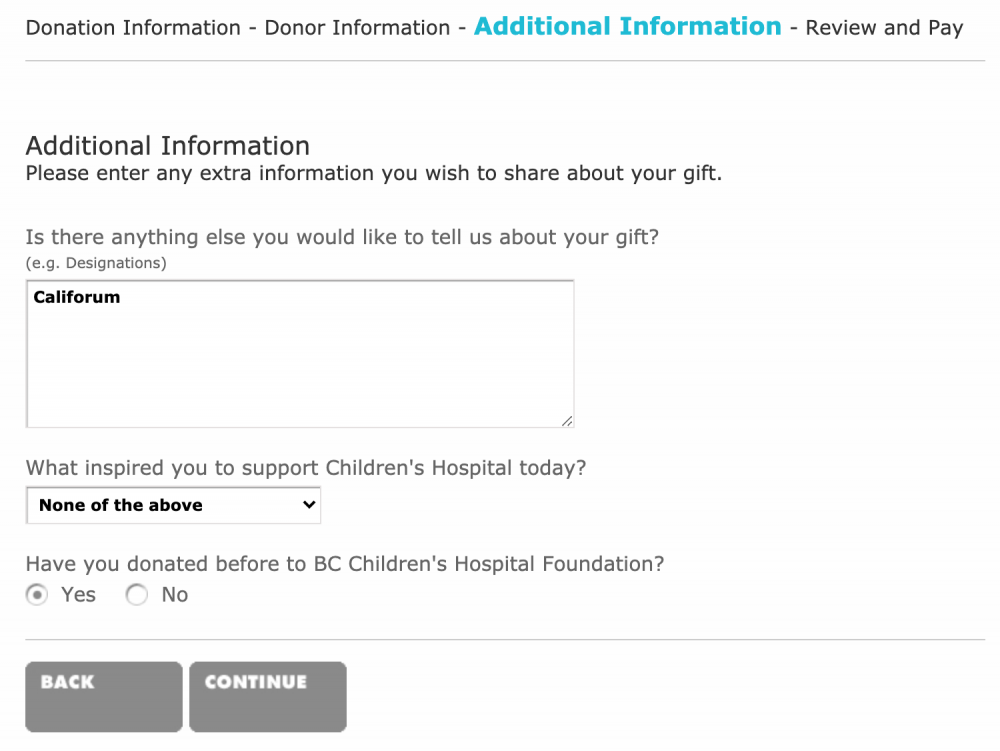
Task: Click the '(e.g. Designations)' hint text
Action: pyautogui.click(x=96, y=264)
